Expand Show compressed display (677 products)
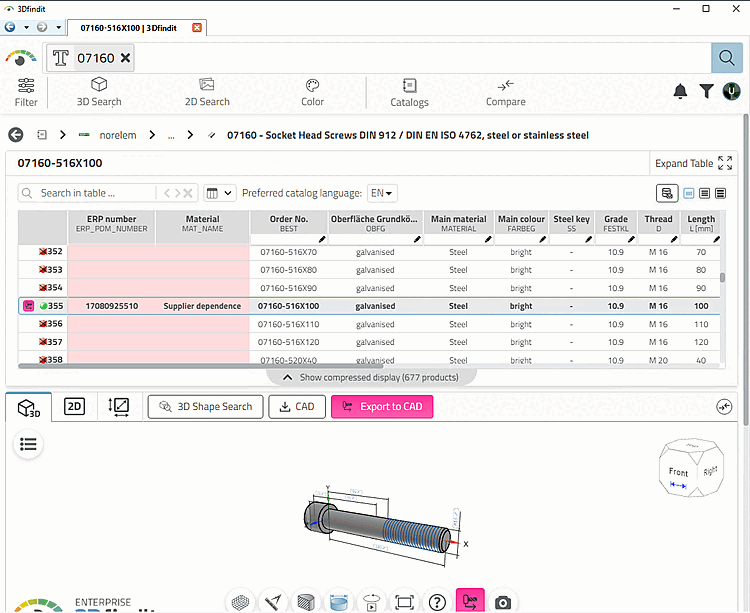 click(371, 377)
